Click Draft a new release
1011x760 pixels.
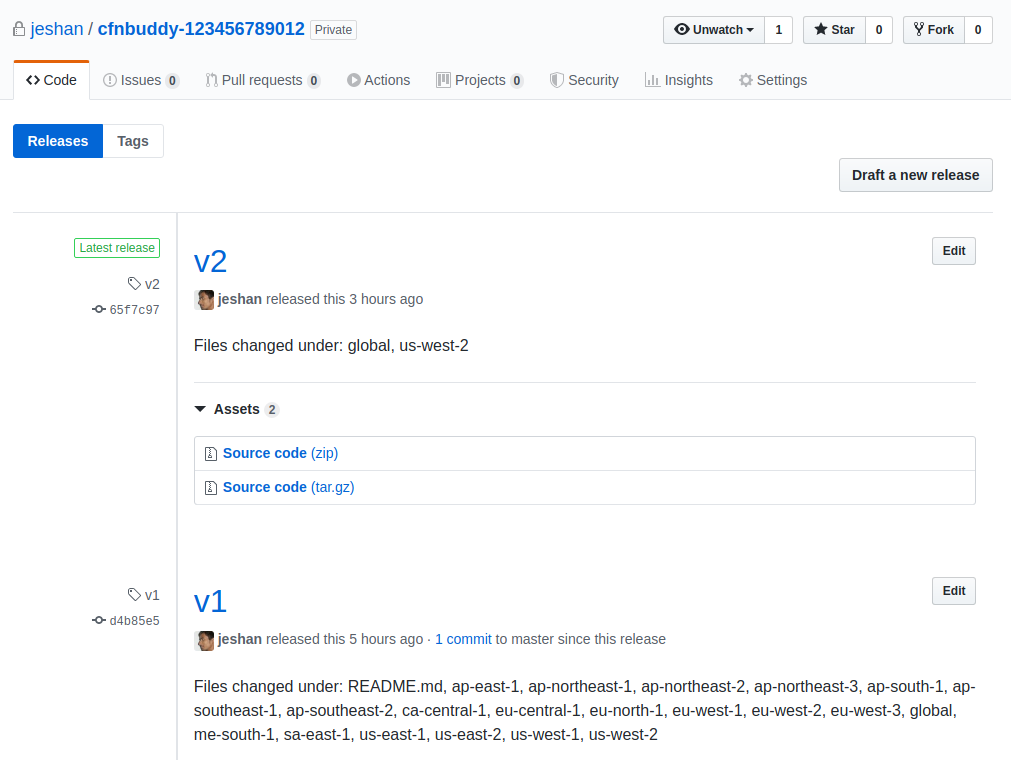[x=916, y=175]
